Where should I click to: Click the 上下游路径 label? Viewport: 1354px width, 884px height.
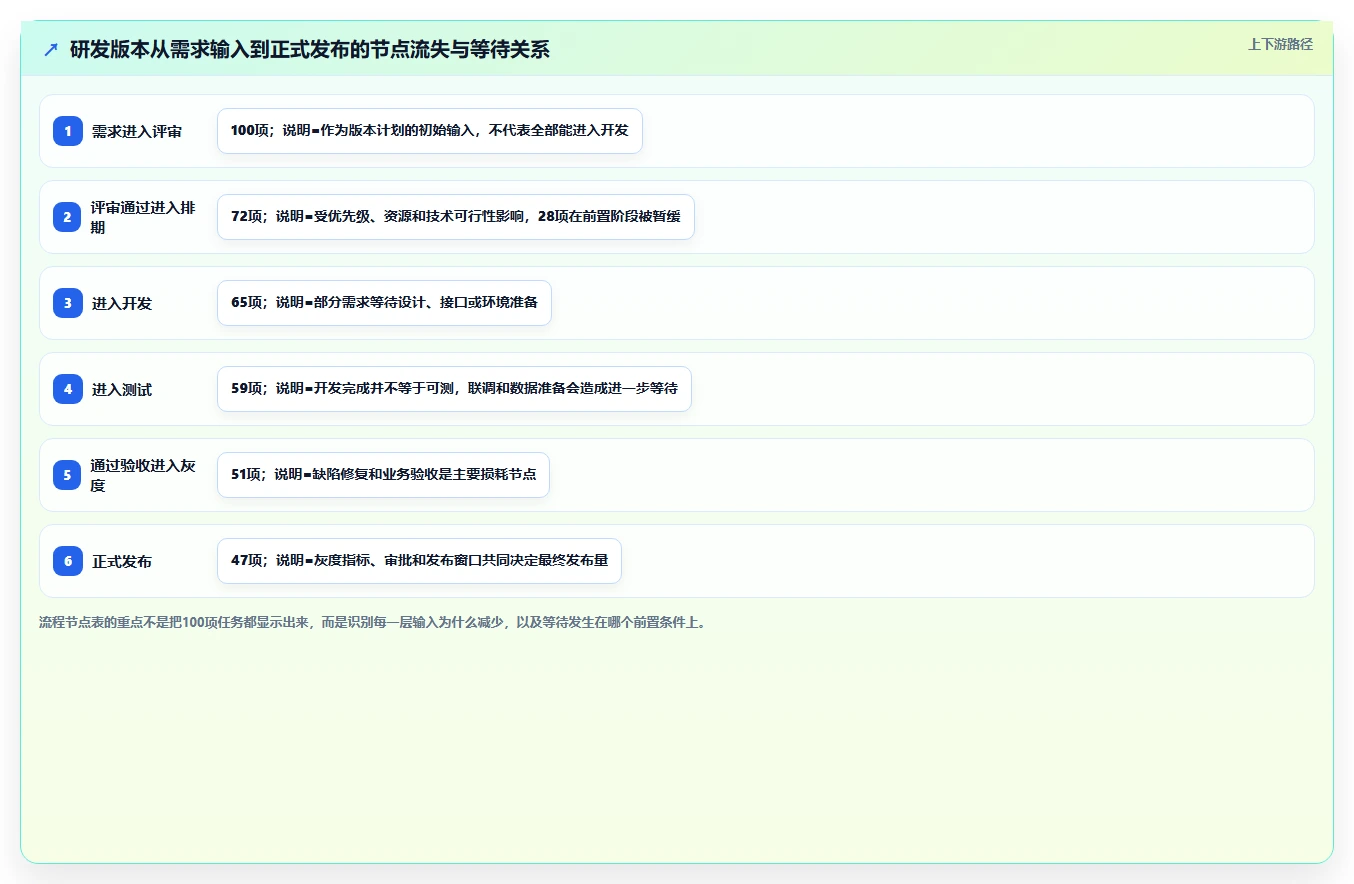1280,44
